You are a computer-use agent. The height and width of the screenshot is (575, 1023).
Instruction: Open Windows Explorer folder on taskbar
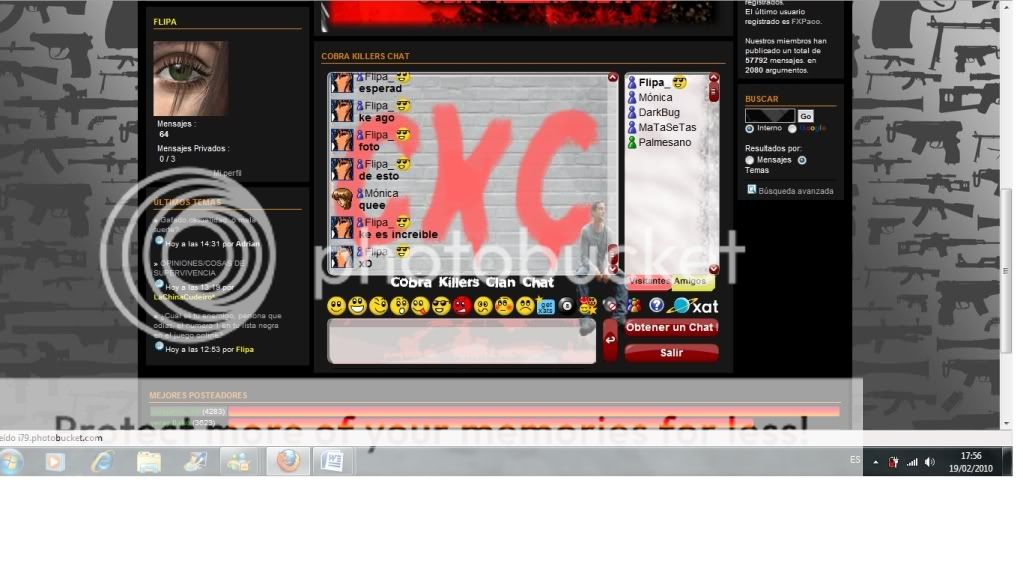pyautogui.click(x=149, y=461)
